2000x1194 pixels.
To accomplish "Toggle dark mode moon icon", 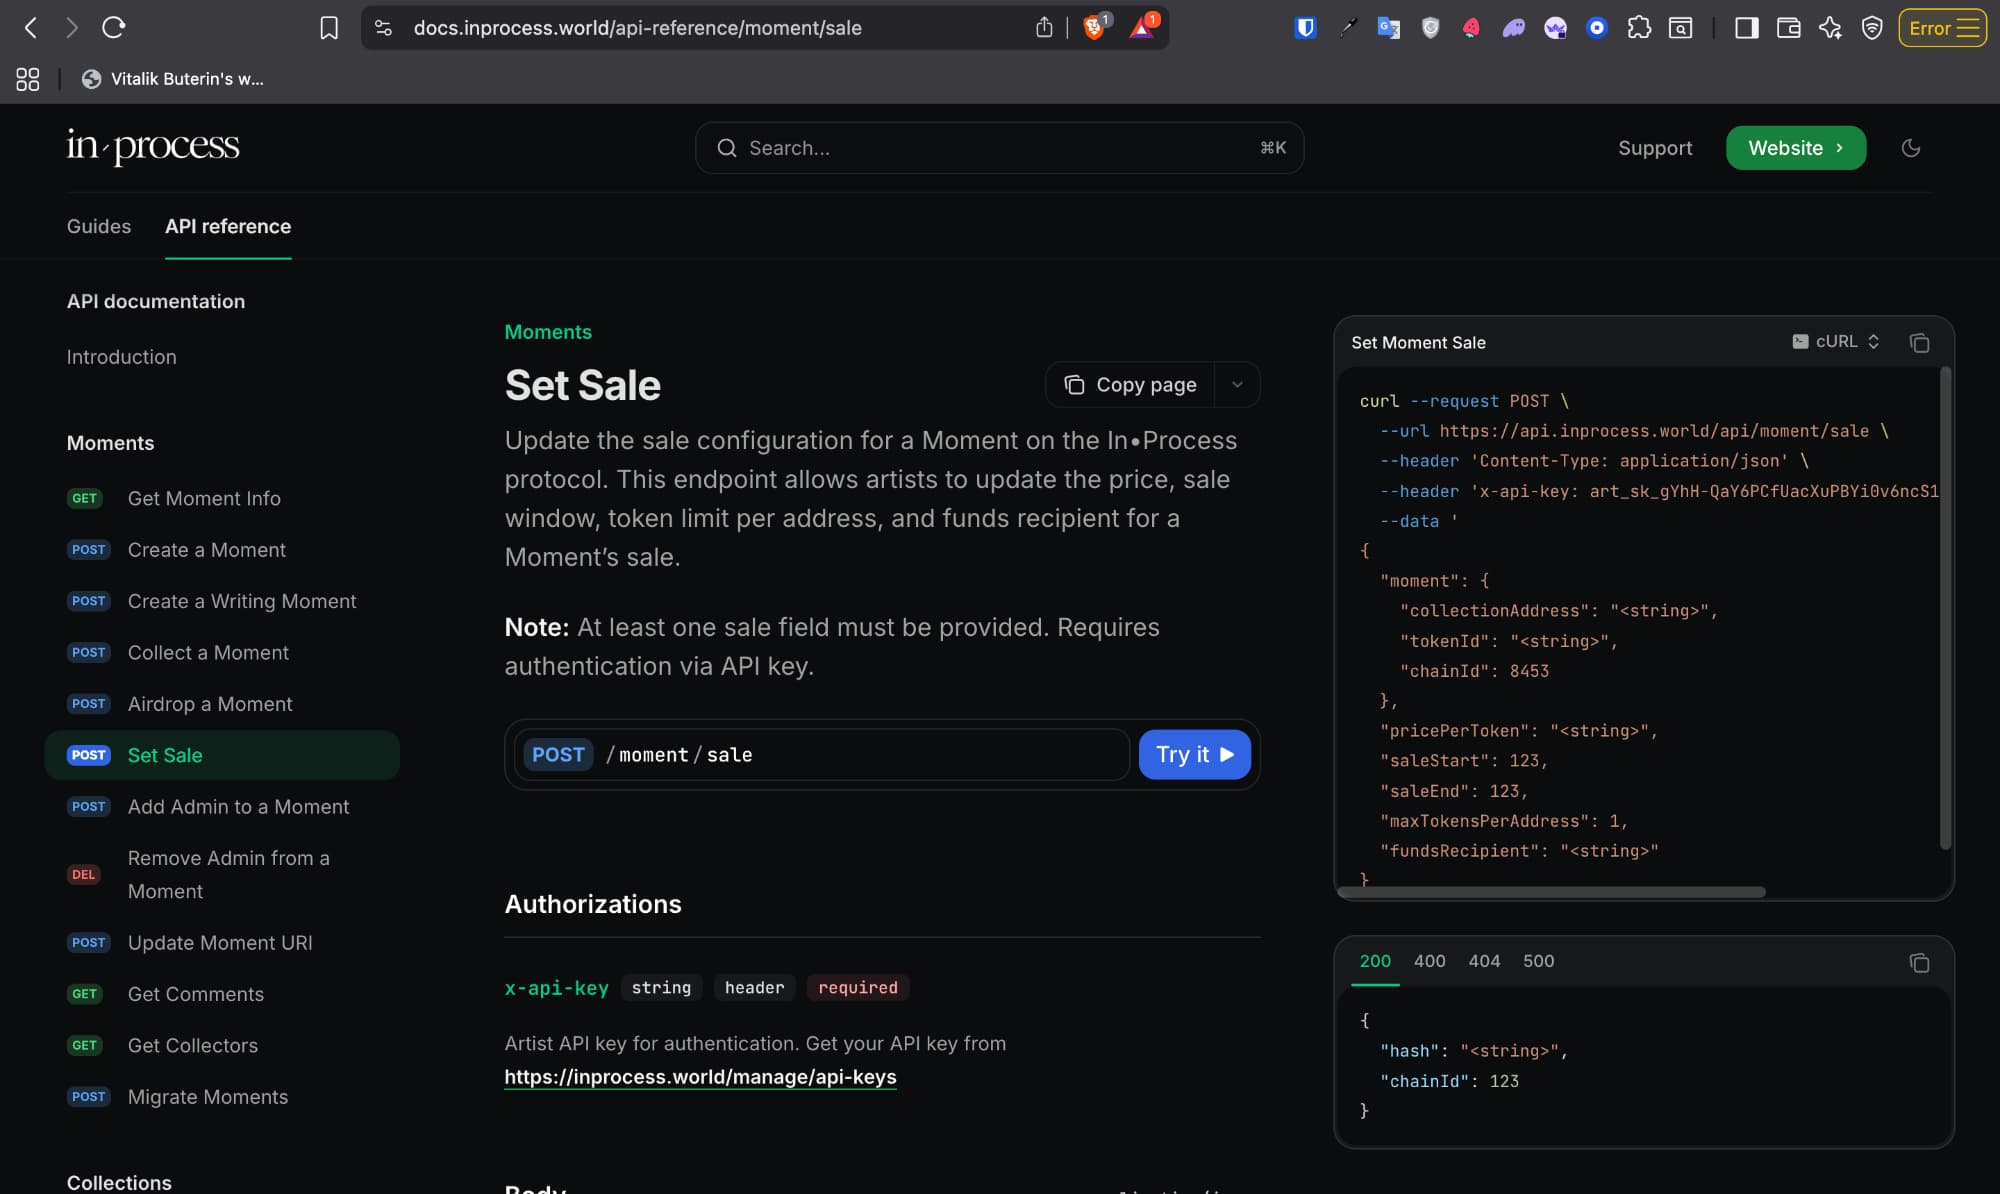I will coord(1910,148).
